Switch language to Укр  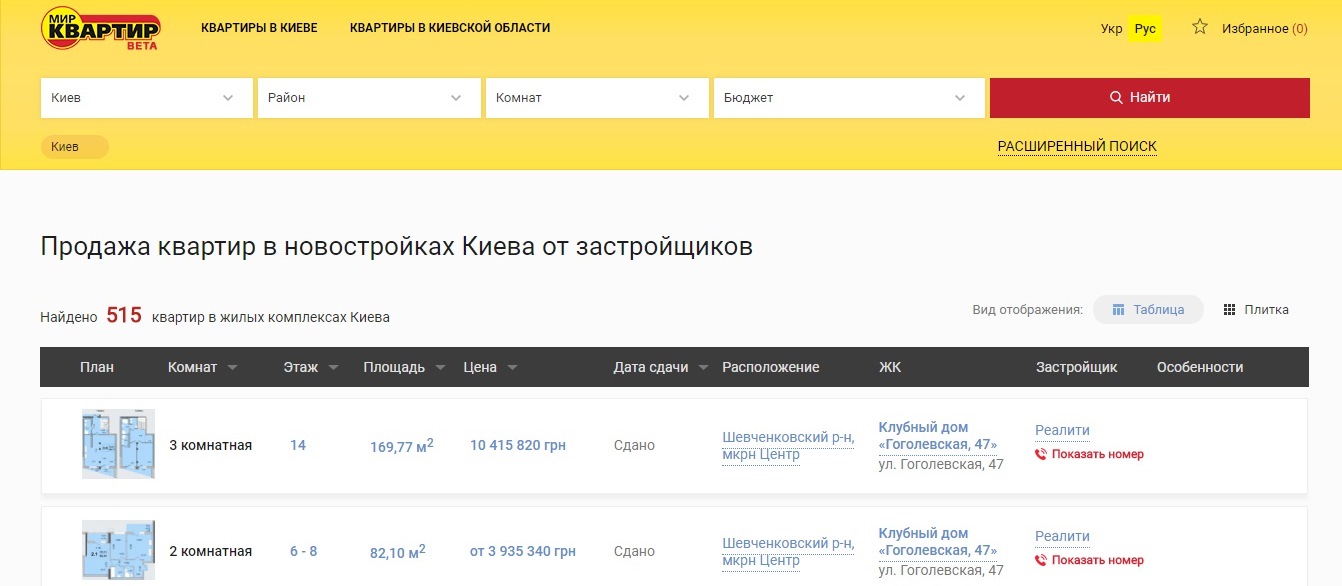(1111, 29)
